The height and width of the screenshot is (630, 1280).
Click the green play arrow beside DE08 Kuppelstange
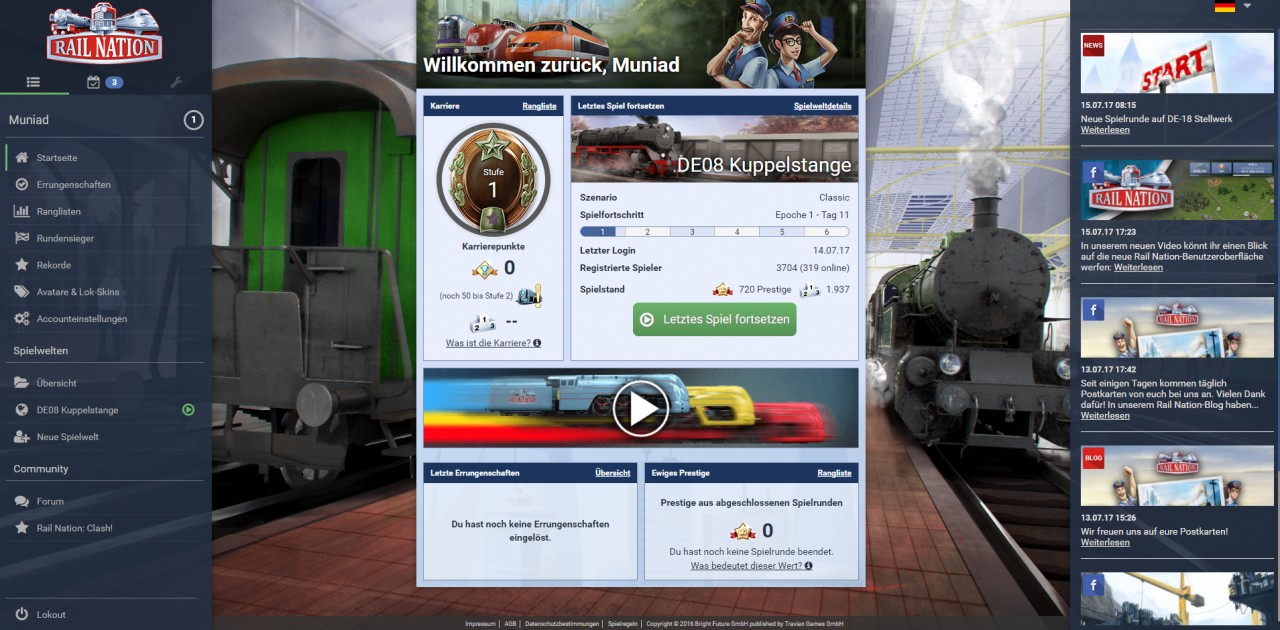[188, 410]
